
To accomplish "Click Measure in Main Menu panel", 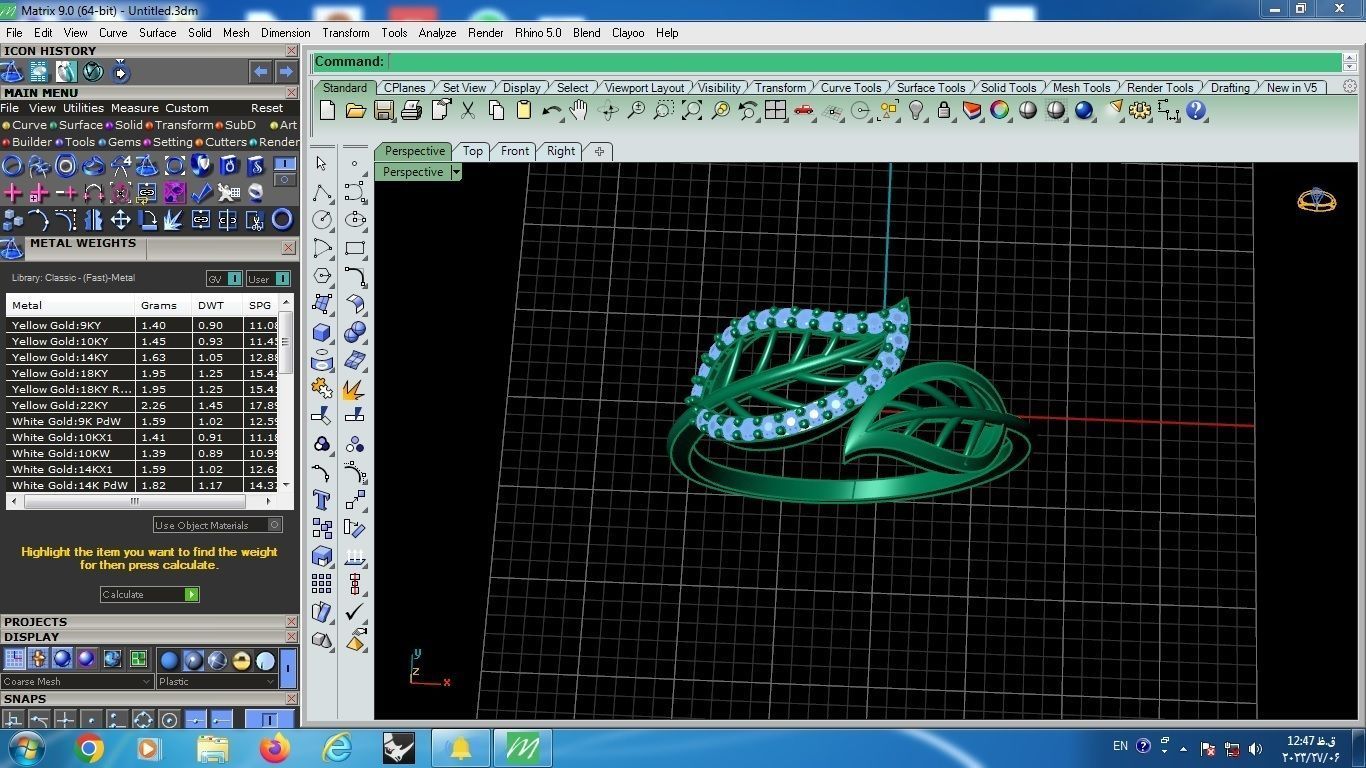I will 135,108.
